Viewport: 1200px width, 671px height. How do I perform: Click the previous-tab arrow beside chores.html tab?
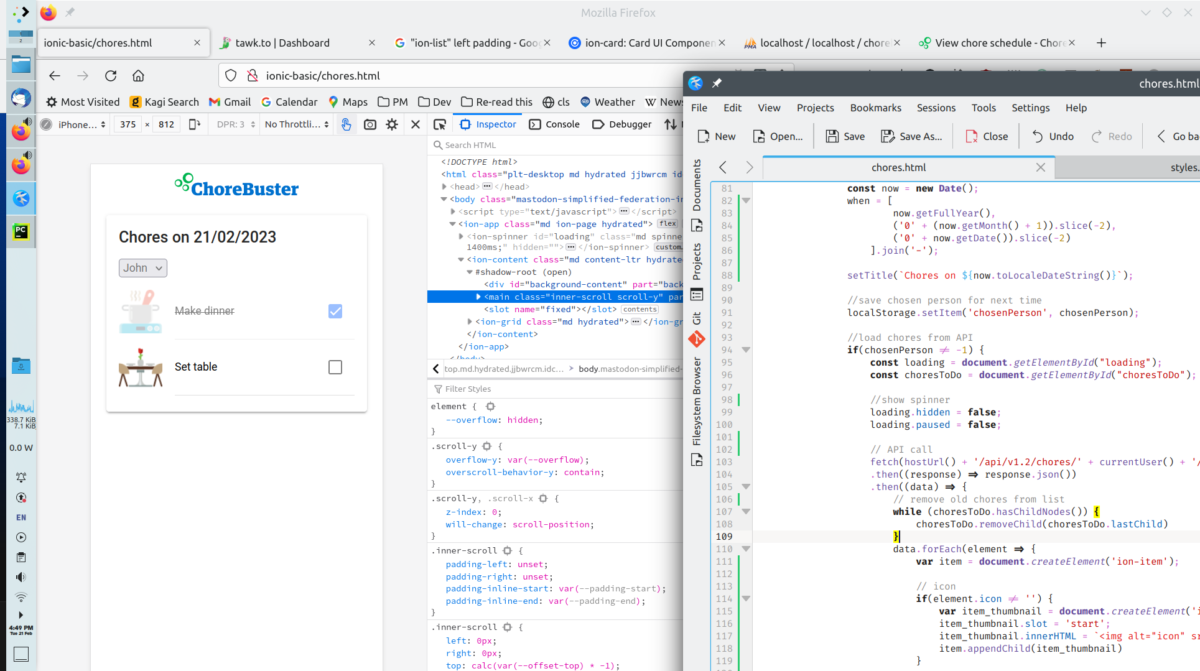[722, 168]
